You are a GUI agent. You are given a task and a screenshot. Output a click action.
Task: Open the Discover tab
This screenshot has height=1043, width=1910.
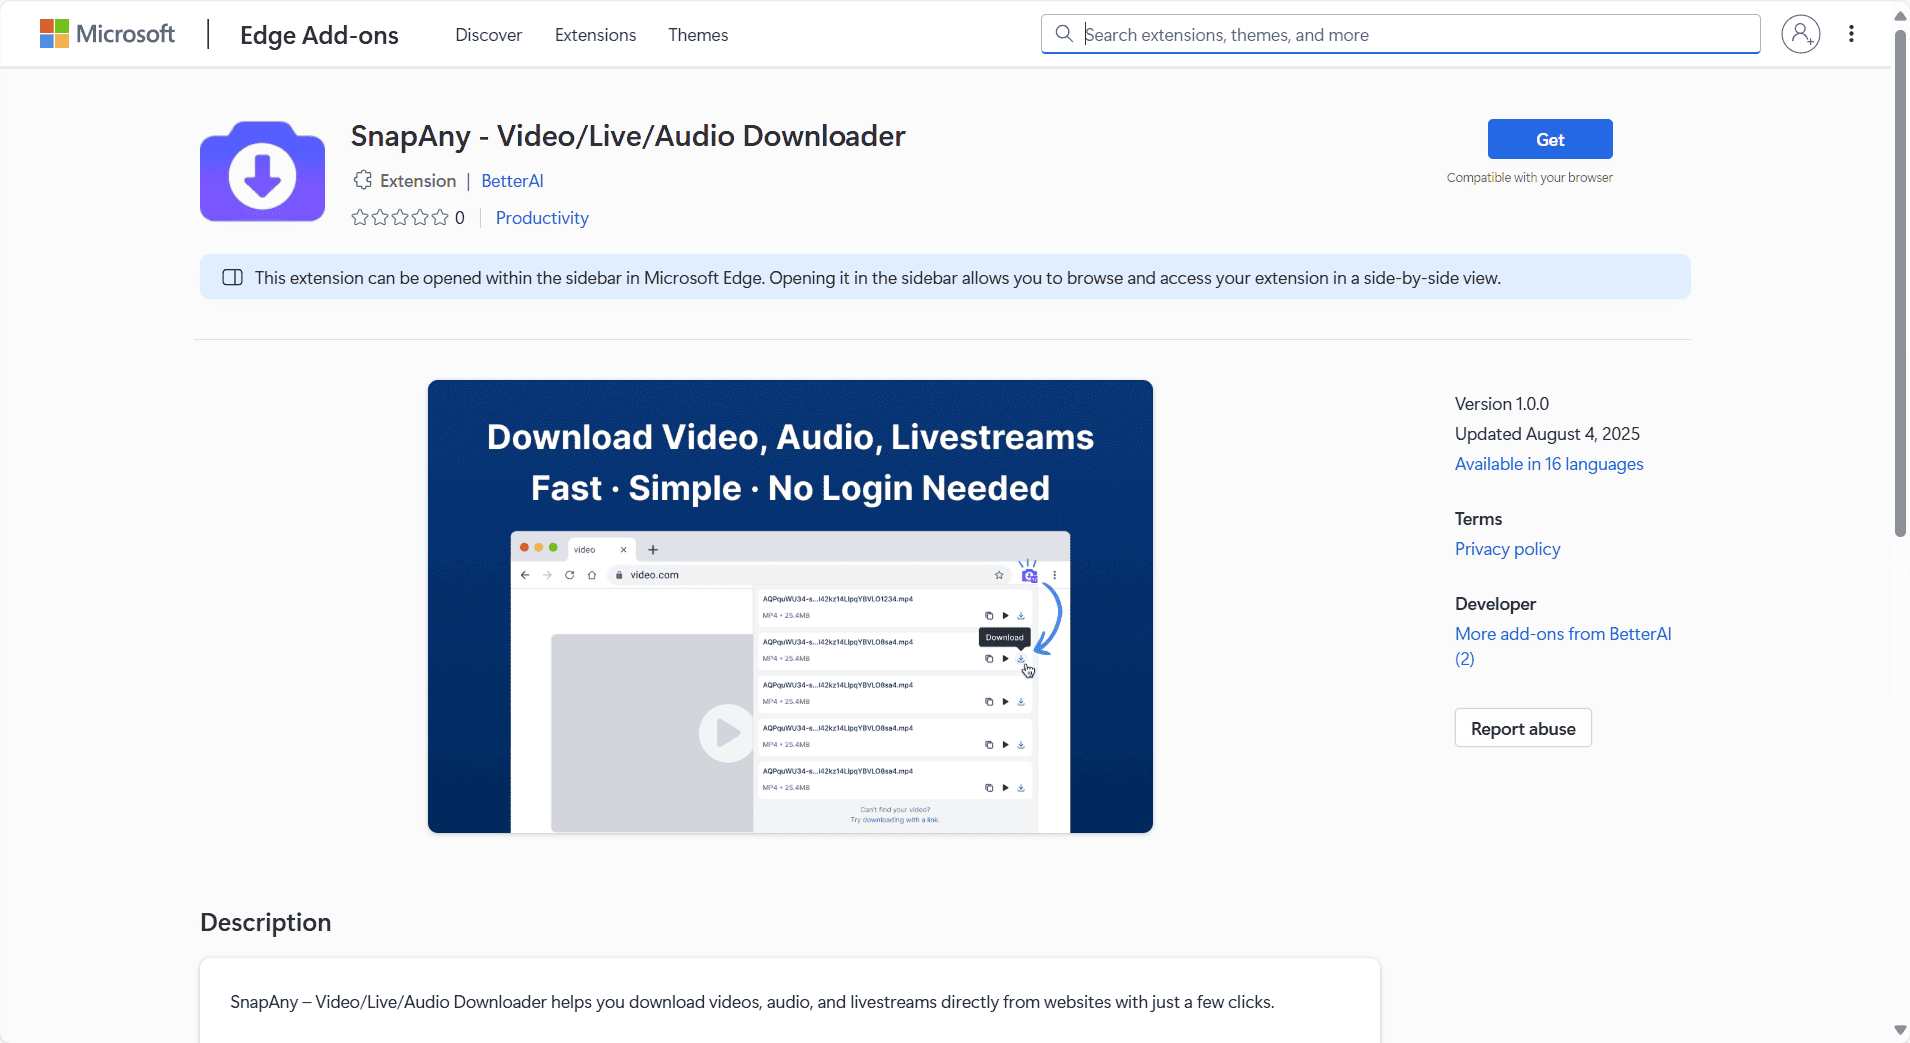(488, 35)
